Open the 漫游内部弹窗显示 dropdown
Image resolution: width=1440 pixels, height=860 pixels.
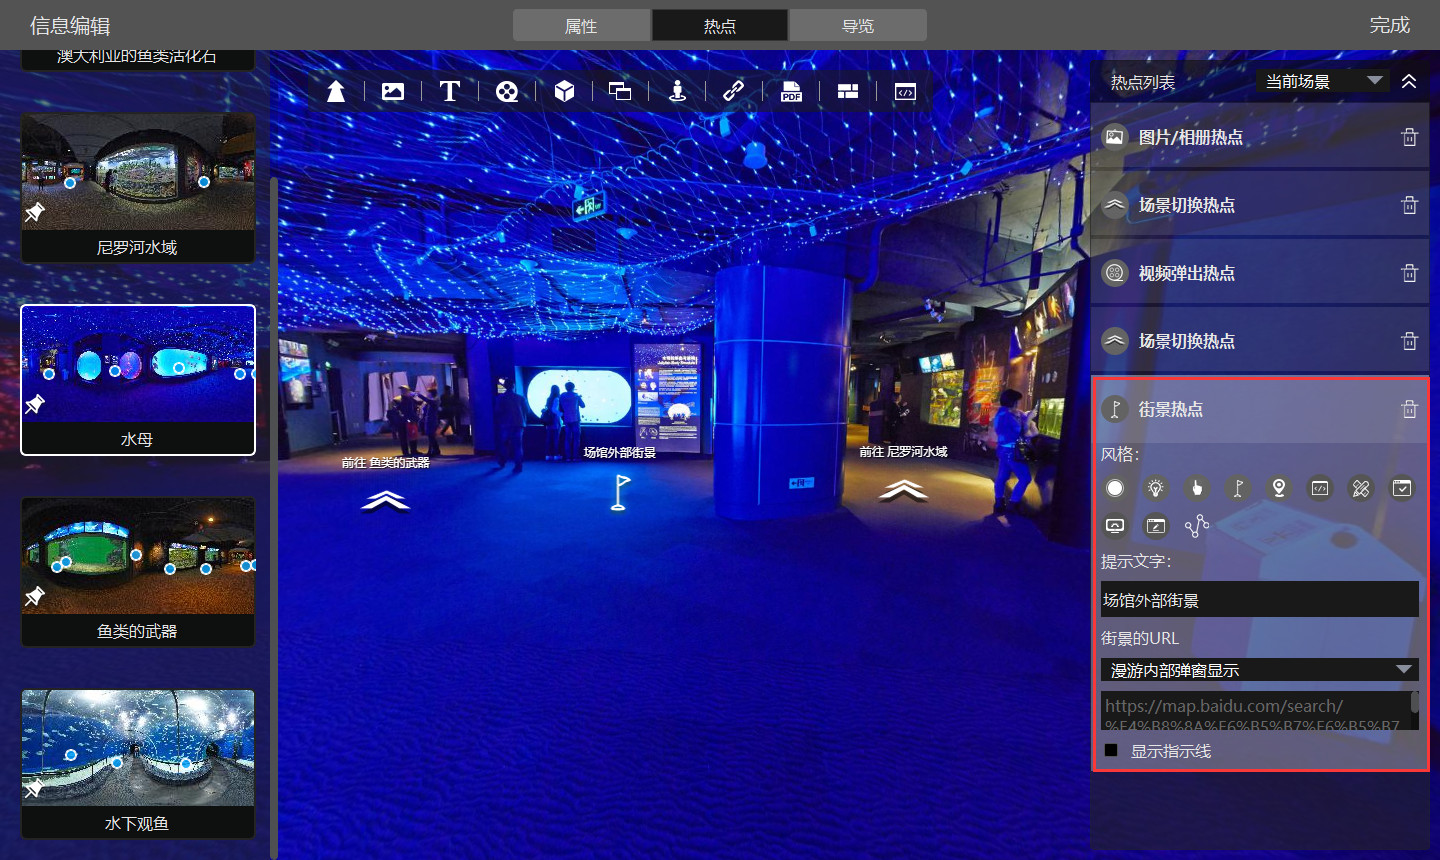click(x=1259, y=670)
